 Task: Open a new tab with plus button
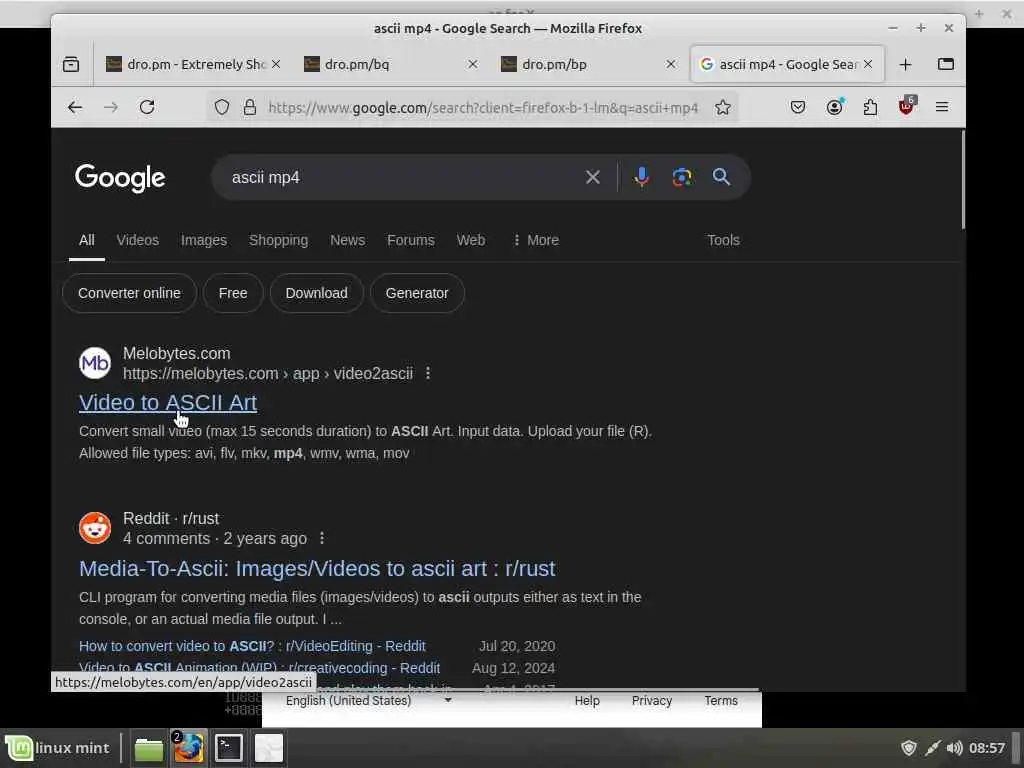click(x=905, y=65)
